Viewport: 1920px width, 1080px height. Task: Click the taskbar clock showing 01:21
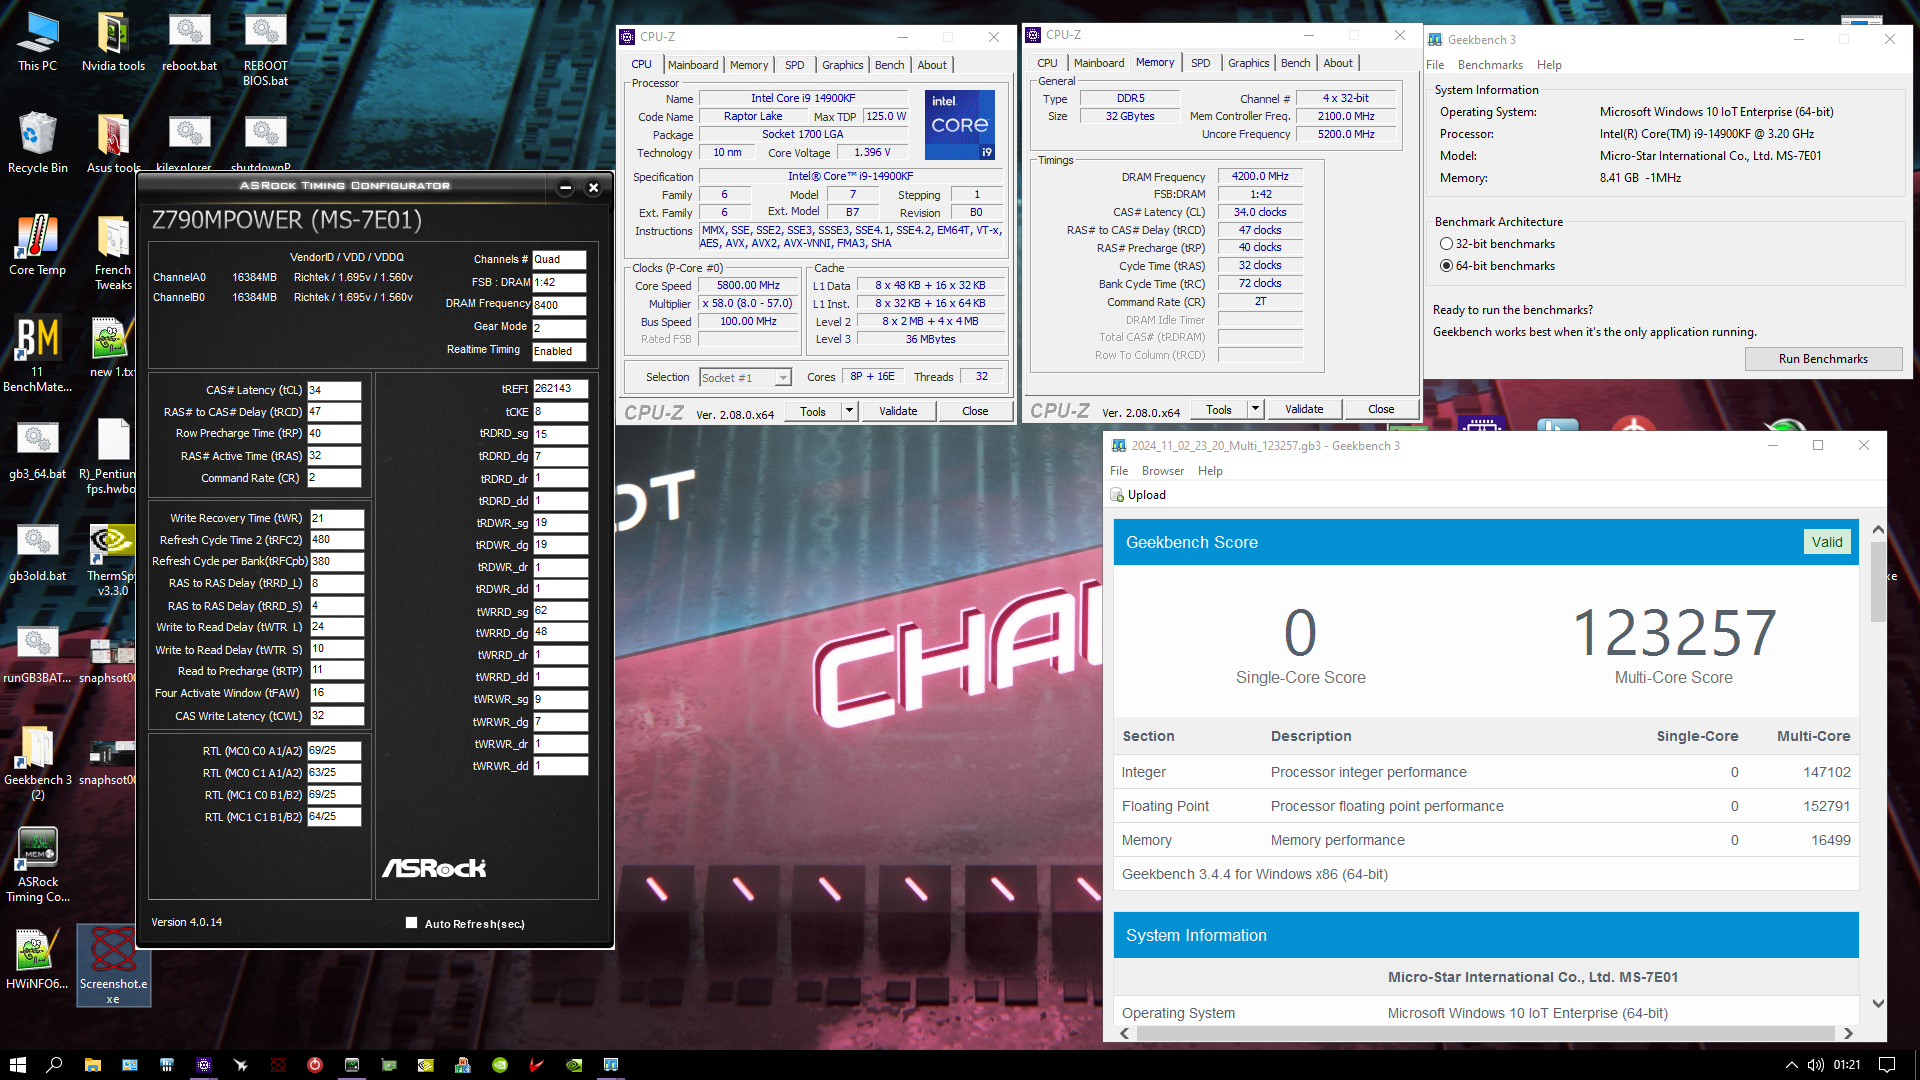(x=1847, y=1065)
